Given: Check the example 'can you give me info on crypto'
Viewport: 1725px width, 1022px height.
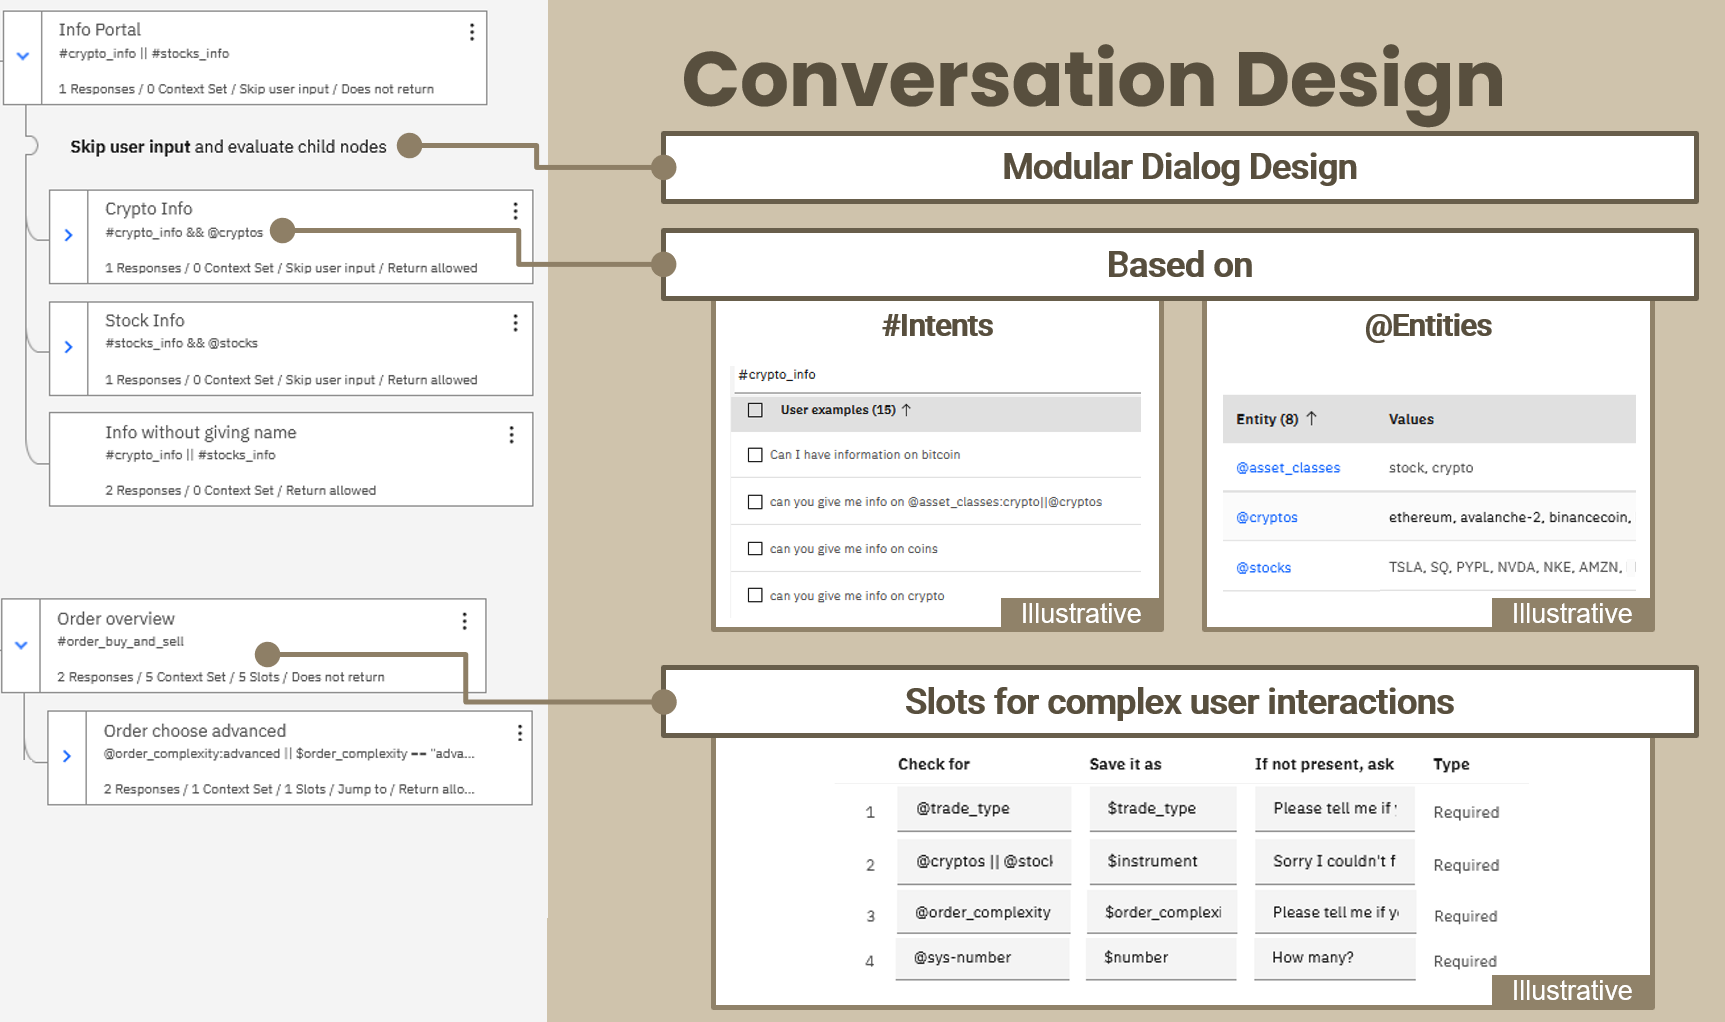Looking at the screenshot, I should (x=755, y=595).
